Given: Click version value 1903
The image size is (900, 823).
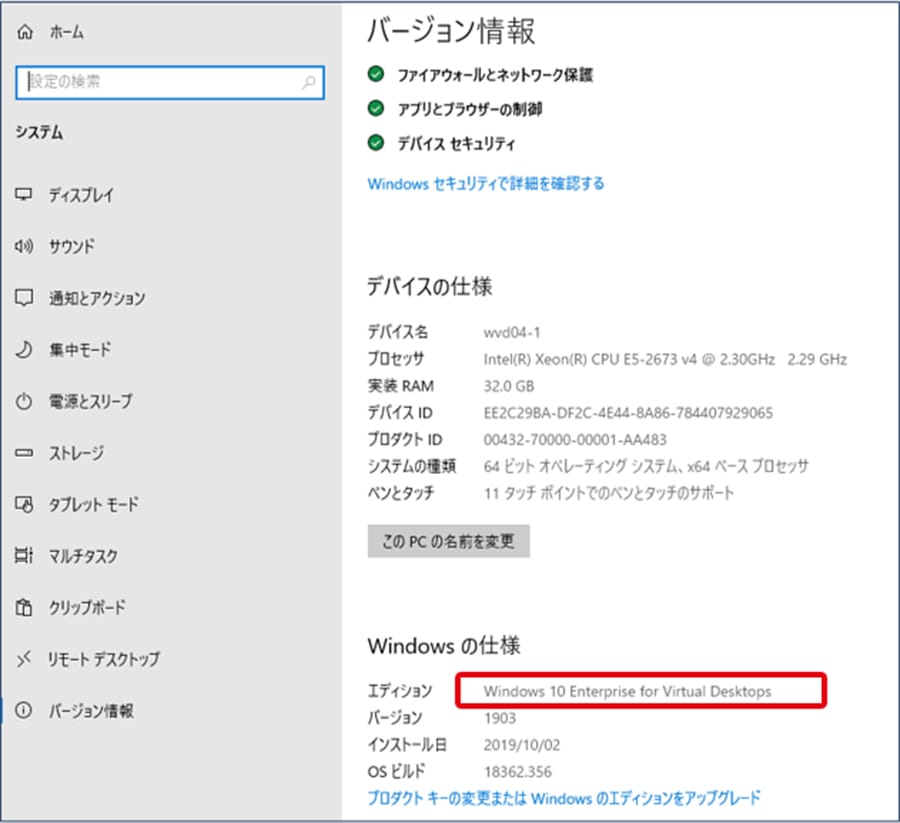Looking at the screenshot, I should [500, 718].
